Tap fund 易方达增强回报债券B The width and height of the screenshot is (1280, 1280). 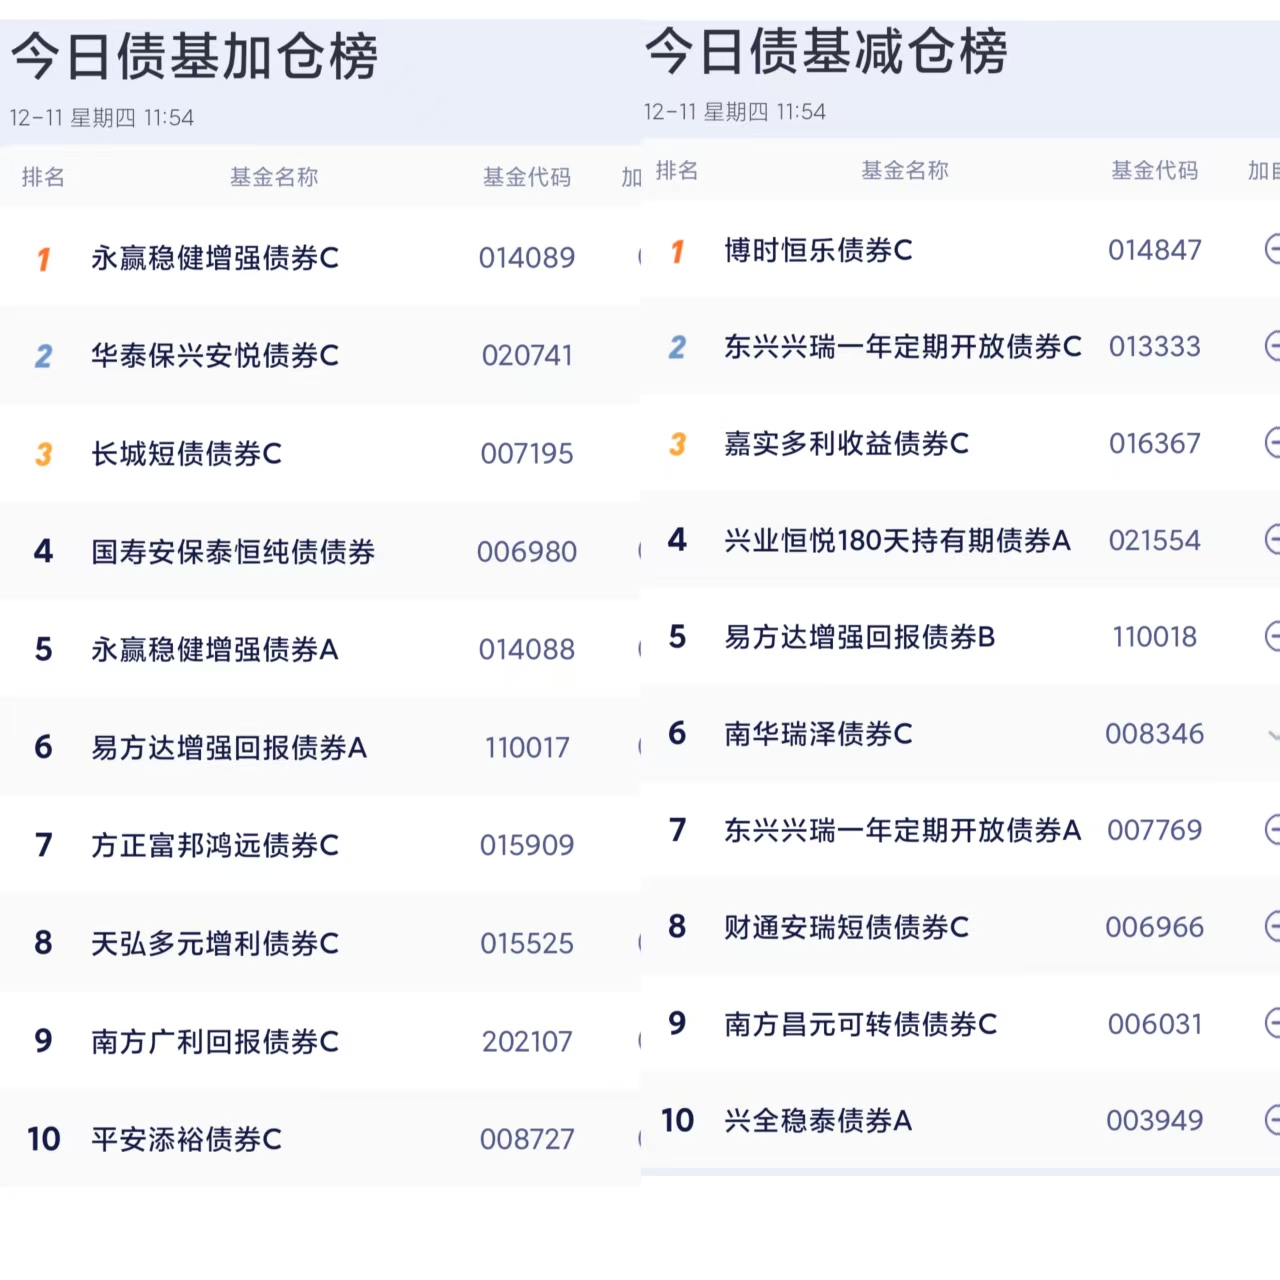[x=860, y=637]
